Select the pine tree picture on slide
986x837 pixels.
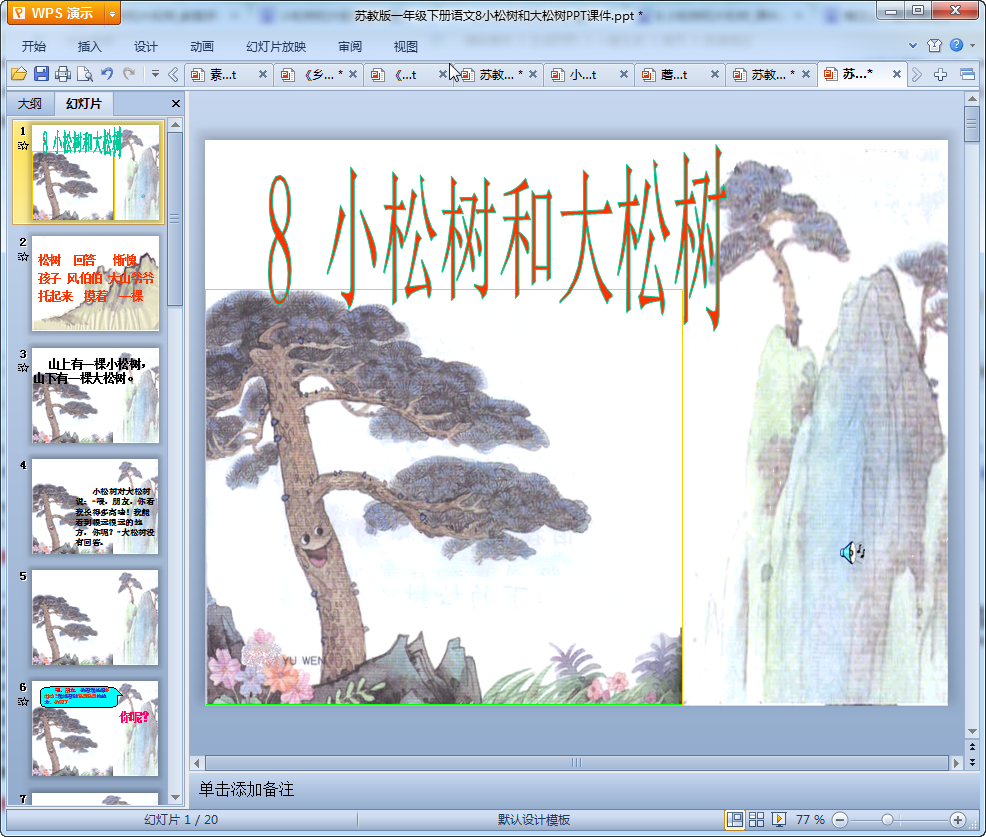click(444, 497)
